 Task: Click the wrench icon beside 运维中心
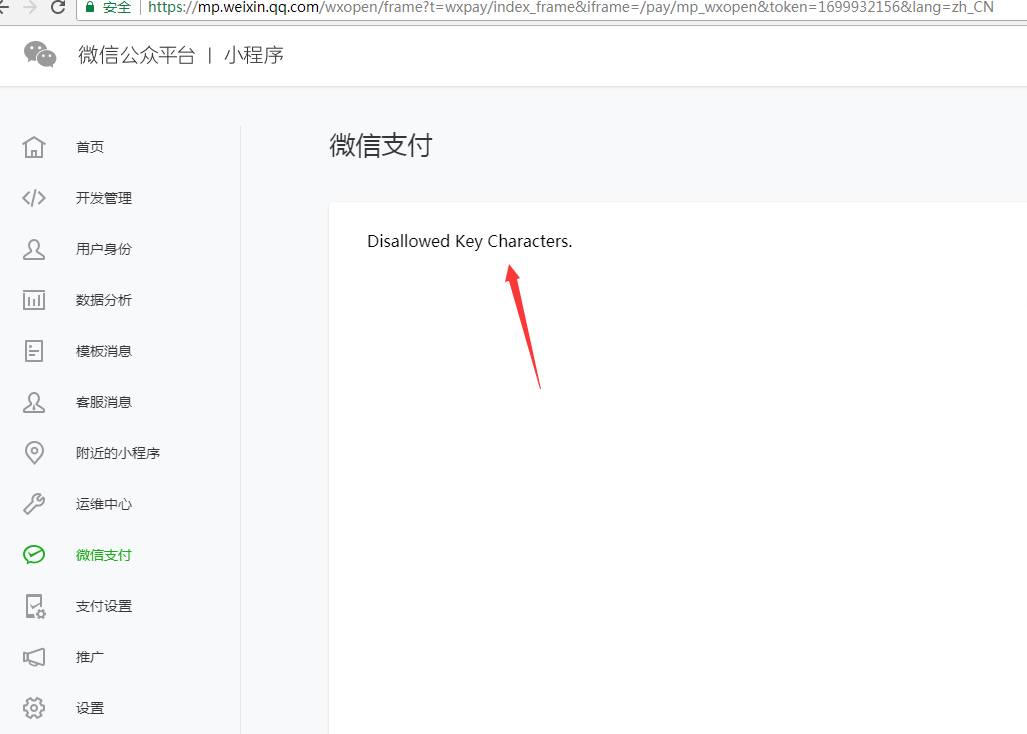pyautogui.click(x=34, y=504)
